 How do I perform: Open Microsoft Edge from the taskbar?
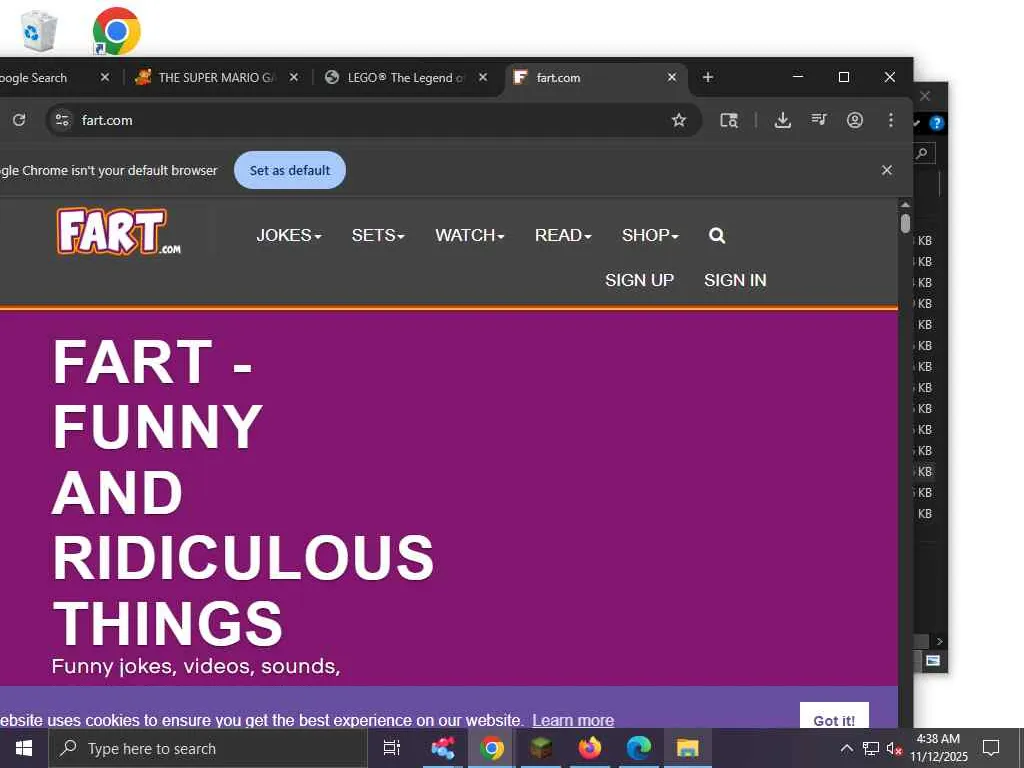pos(639,748)
